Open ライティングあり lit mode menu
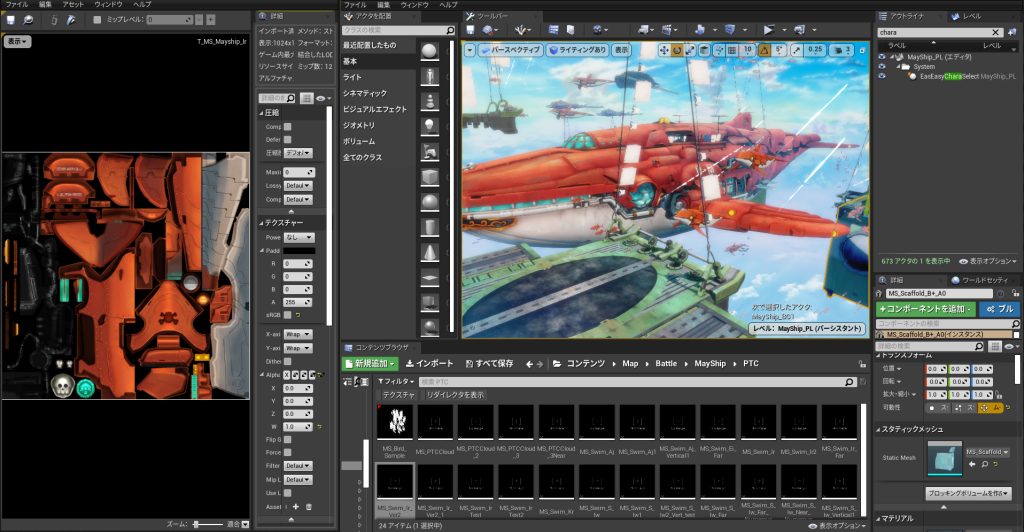 click(577, 50)
